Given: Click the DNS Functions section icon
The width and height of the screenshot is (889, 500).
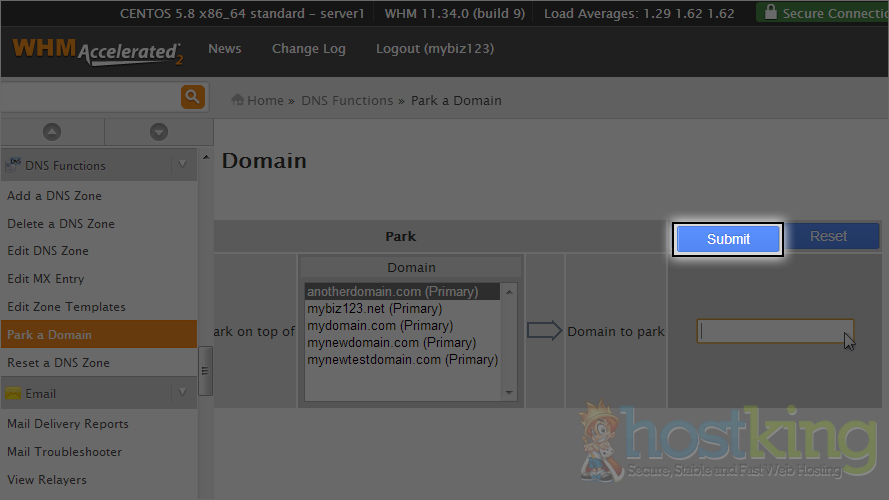Looking at the screenshot, I should point(14,165).
